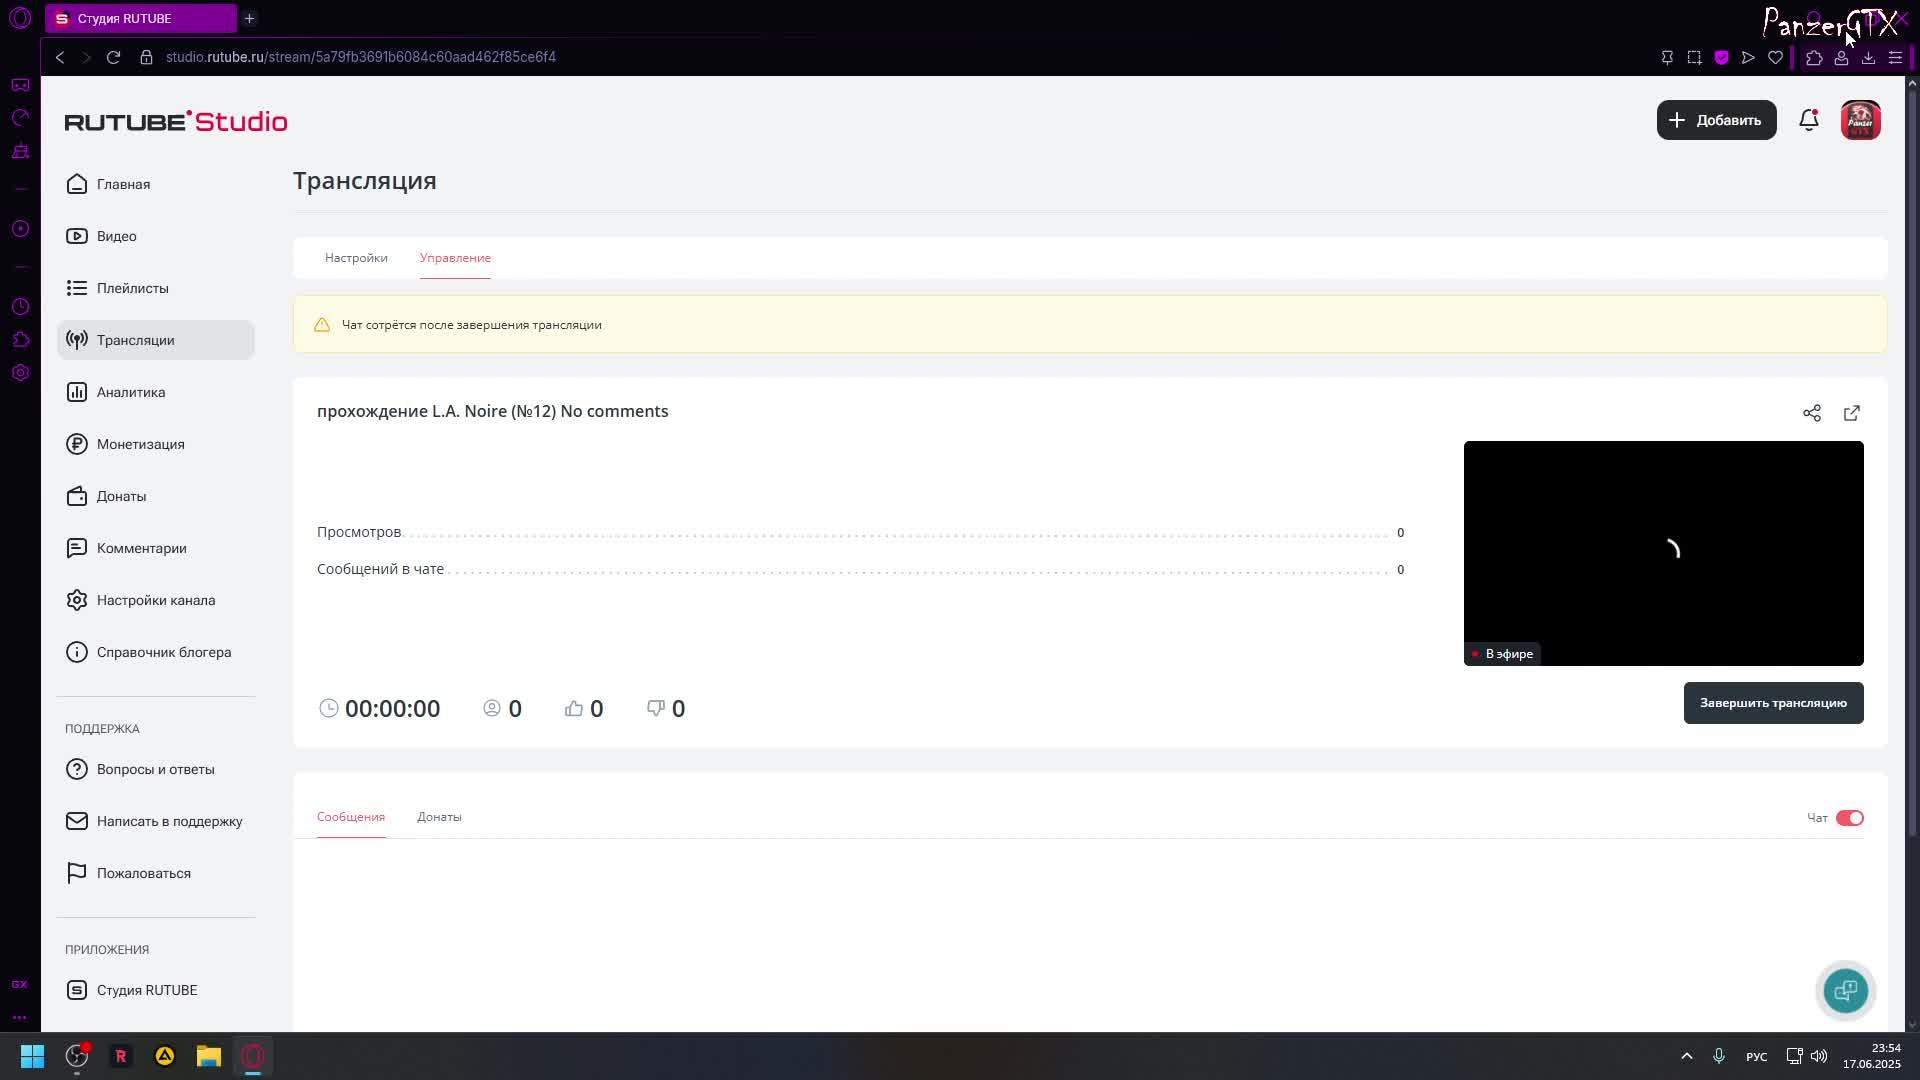Reload the page in browser
The height and width of the screenshot is (1080, 1920).
point(113,57)
